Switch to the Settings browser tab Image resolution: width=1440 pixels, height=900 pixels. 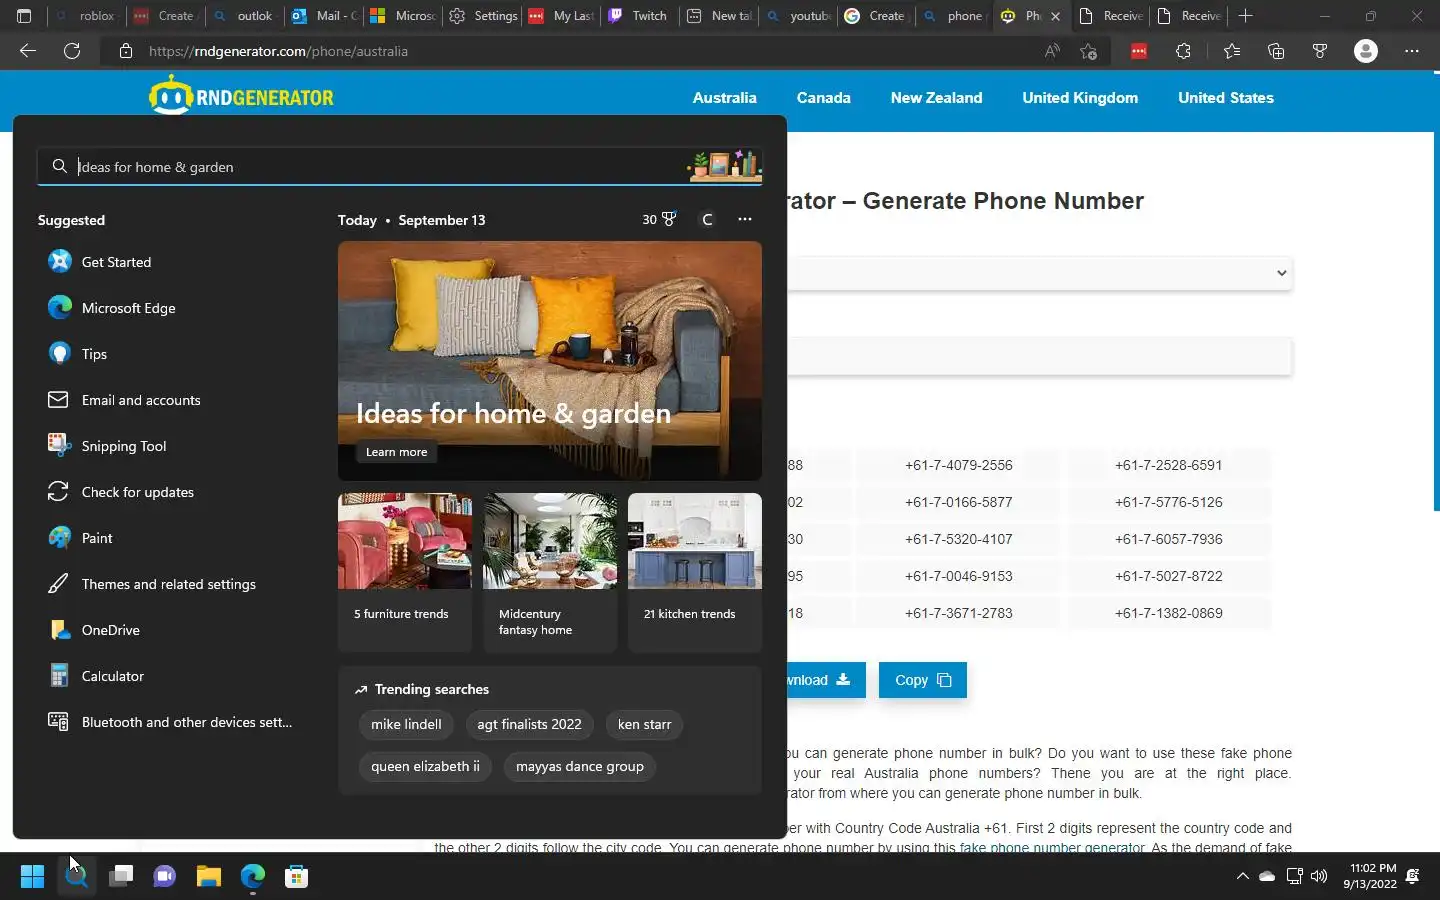coord(484,16)
